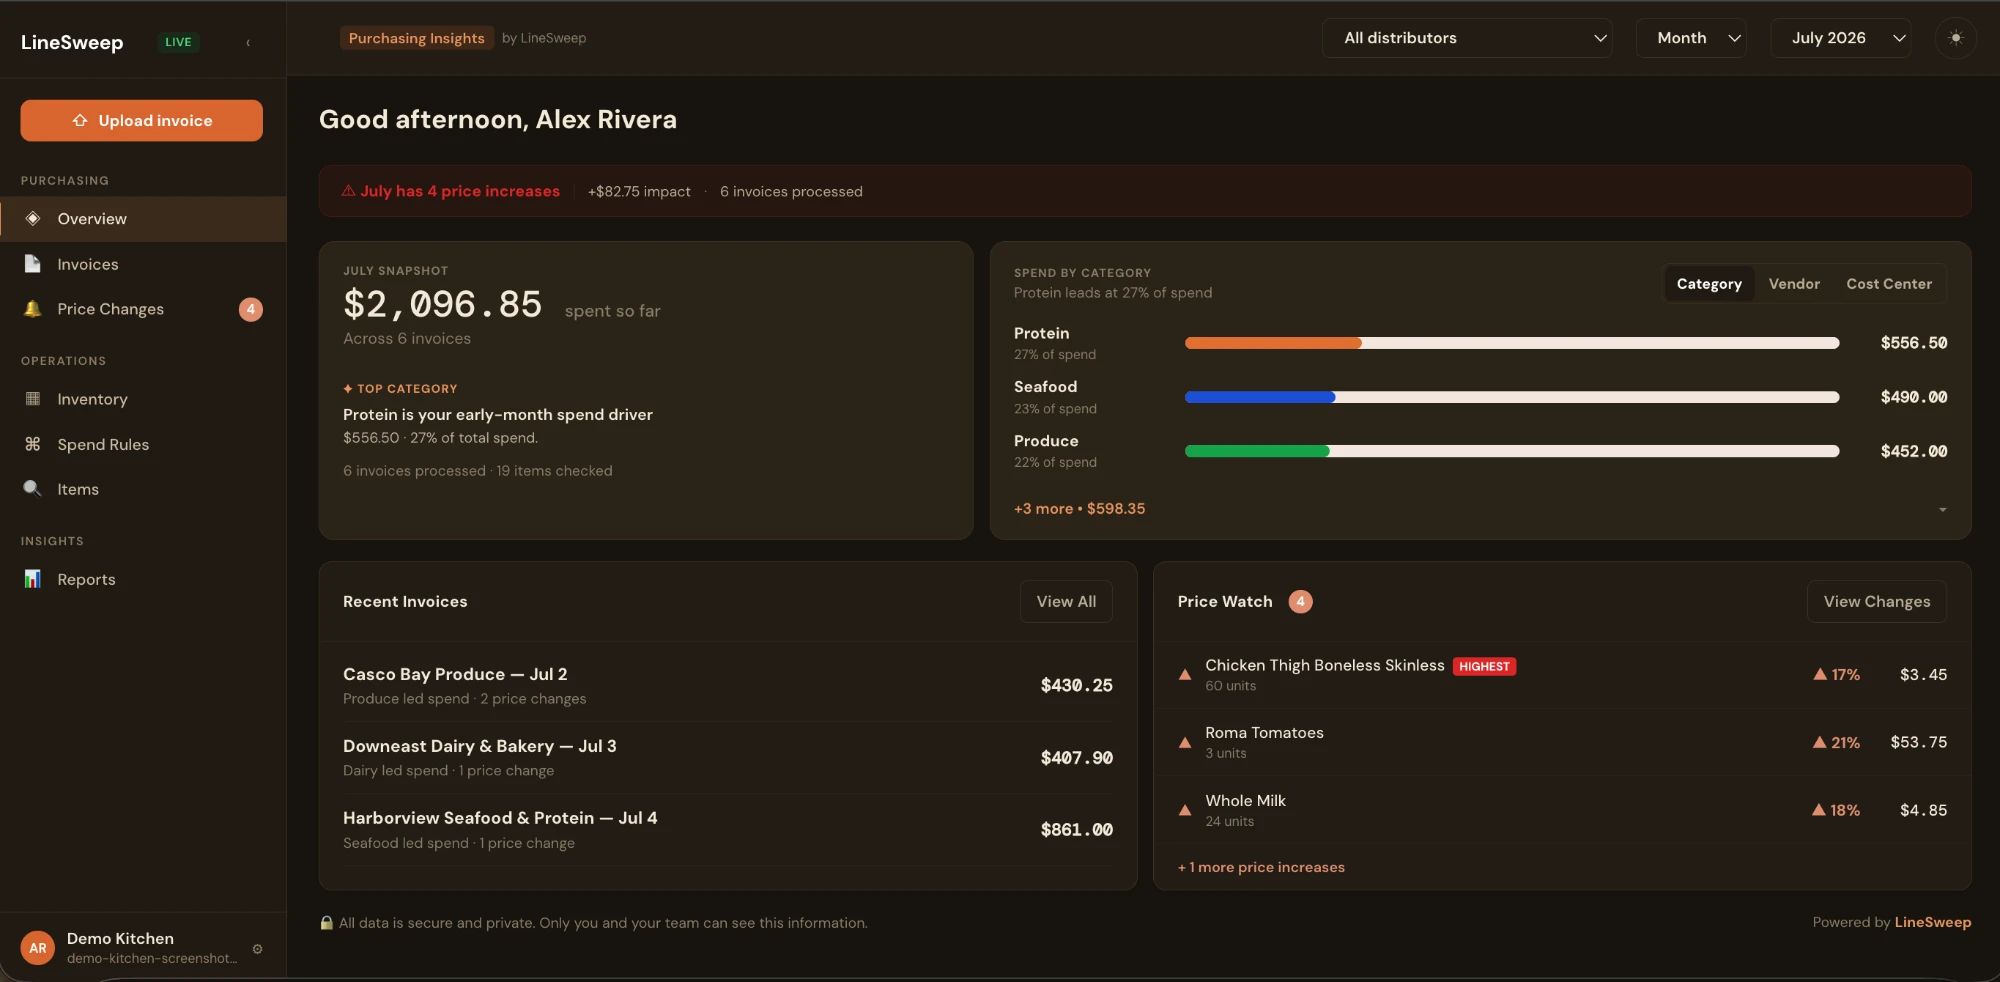Open Downeast Dairy & Bakery invoice row
This screenshot has height=982, width=2000.
click(728, 758)
